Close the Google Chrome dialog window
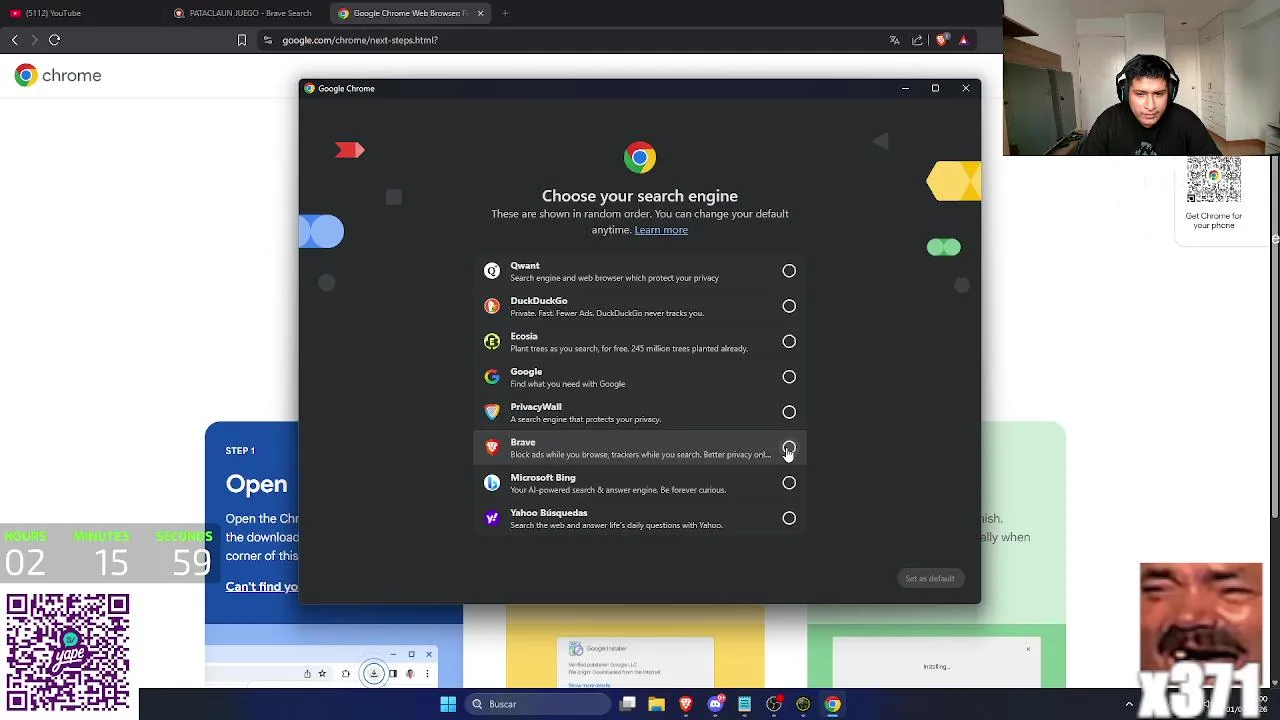Screen dimensions: 1280x720 point(966,88)
